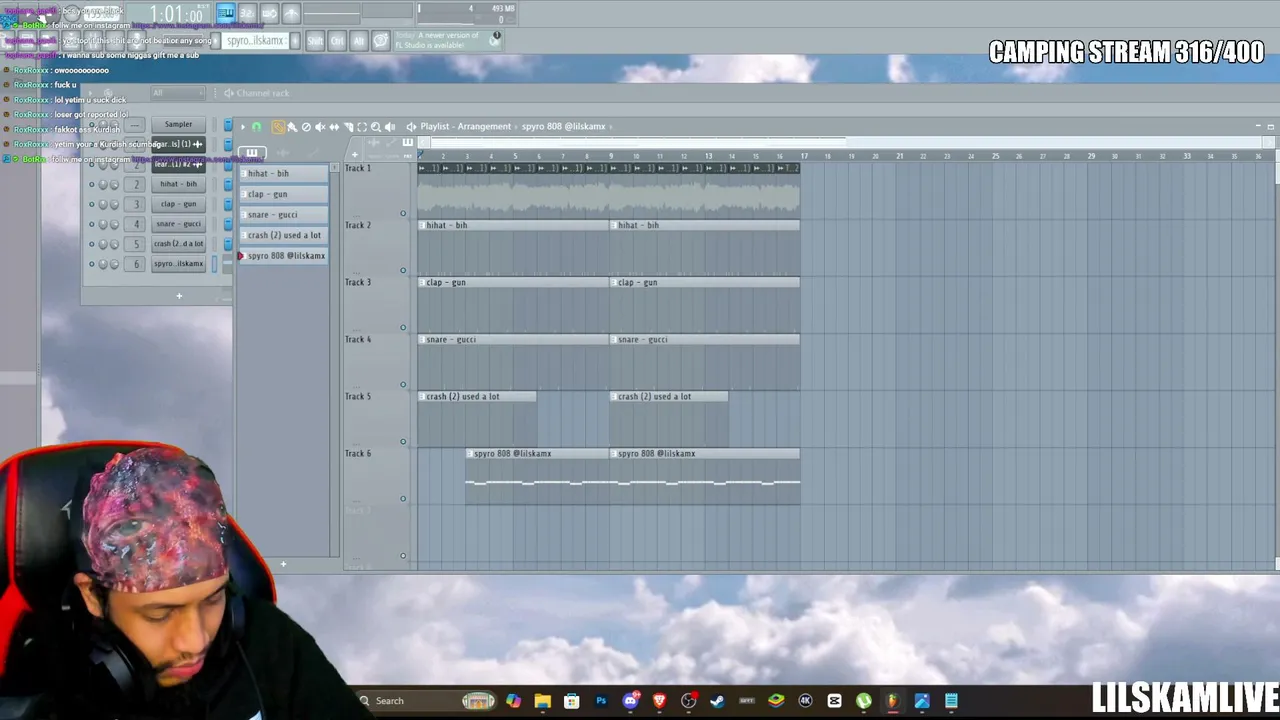Toggle mute LED for spyro channel
This screenshot has height=720, width=1280.
point(92,264)
